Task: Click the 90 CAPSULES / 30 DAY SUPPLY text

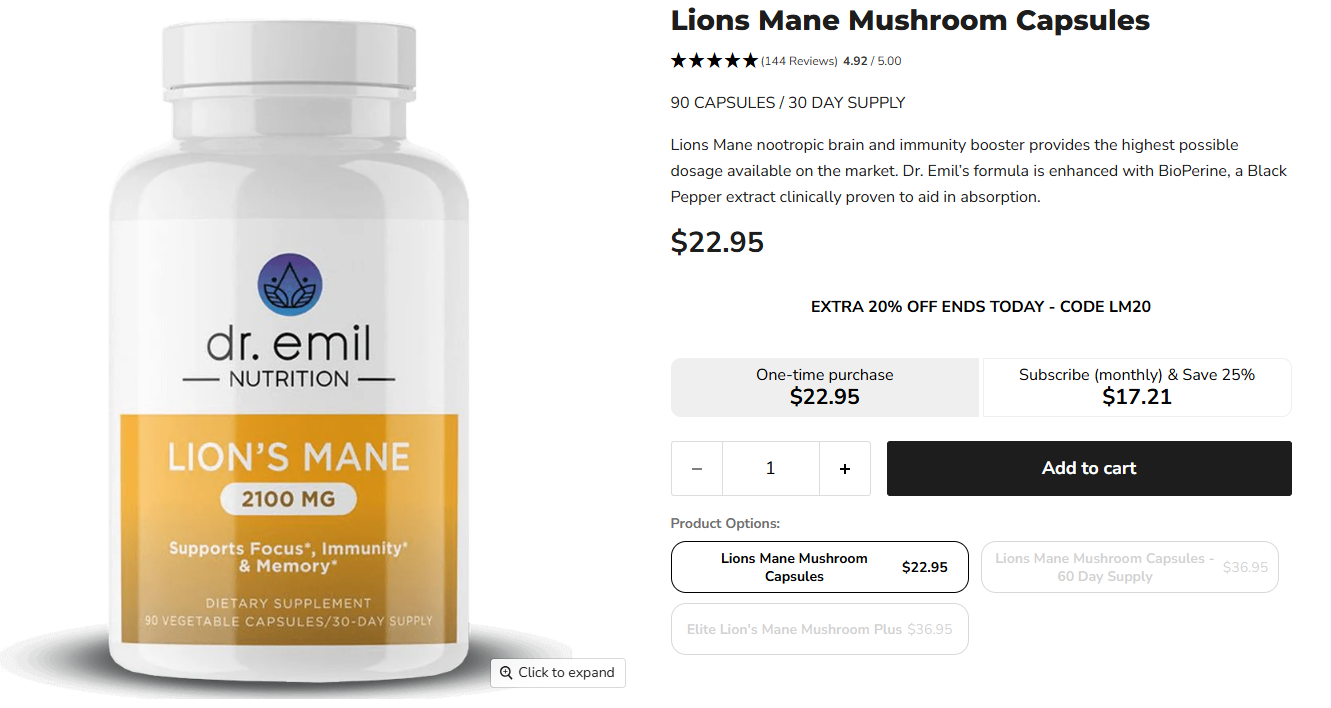Action: (x=788, y=103)
